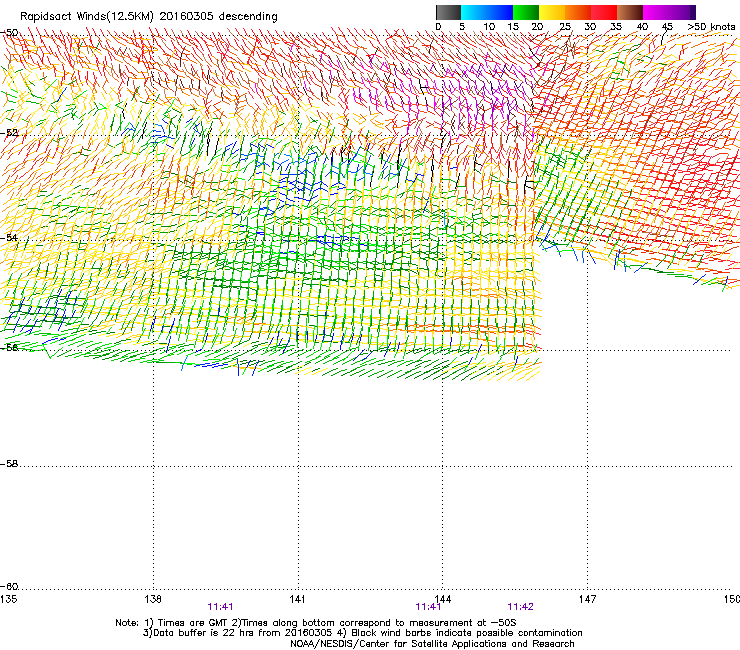Click the '135' longitude axis label
The height and width of the screenshot is (650, 740).
click(x=8, y=599)
